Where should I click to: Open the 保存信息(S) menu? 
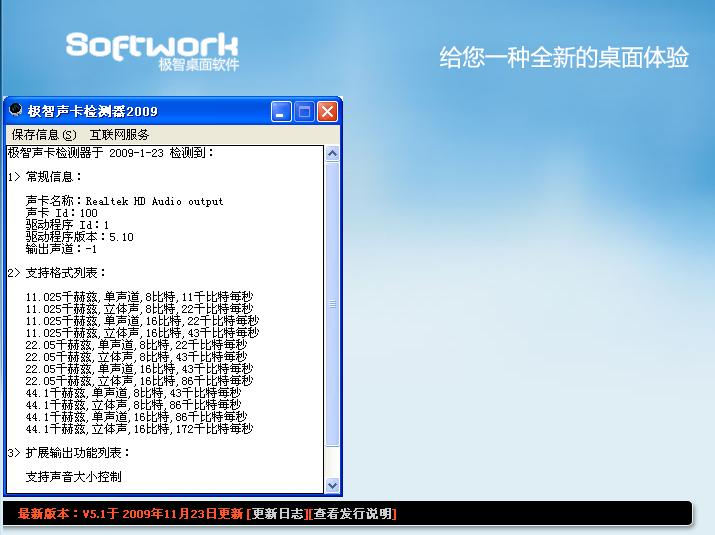(x=44, y=135)
